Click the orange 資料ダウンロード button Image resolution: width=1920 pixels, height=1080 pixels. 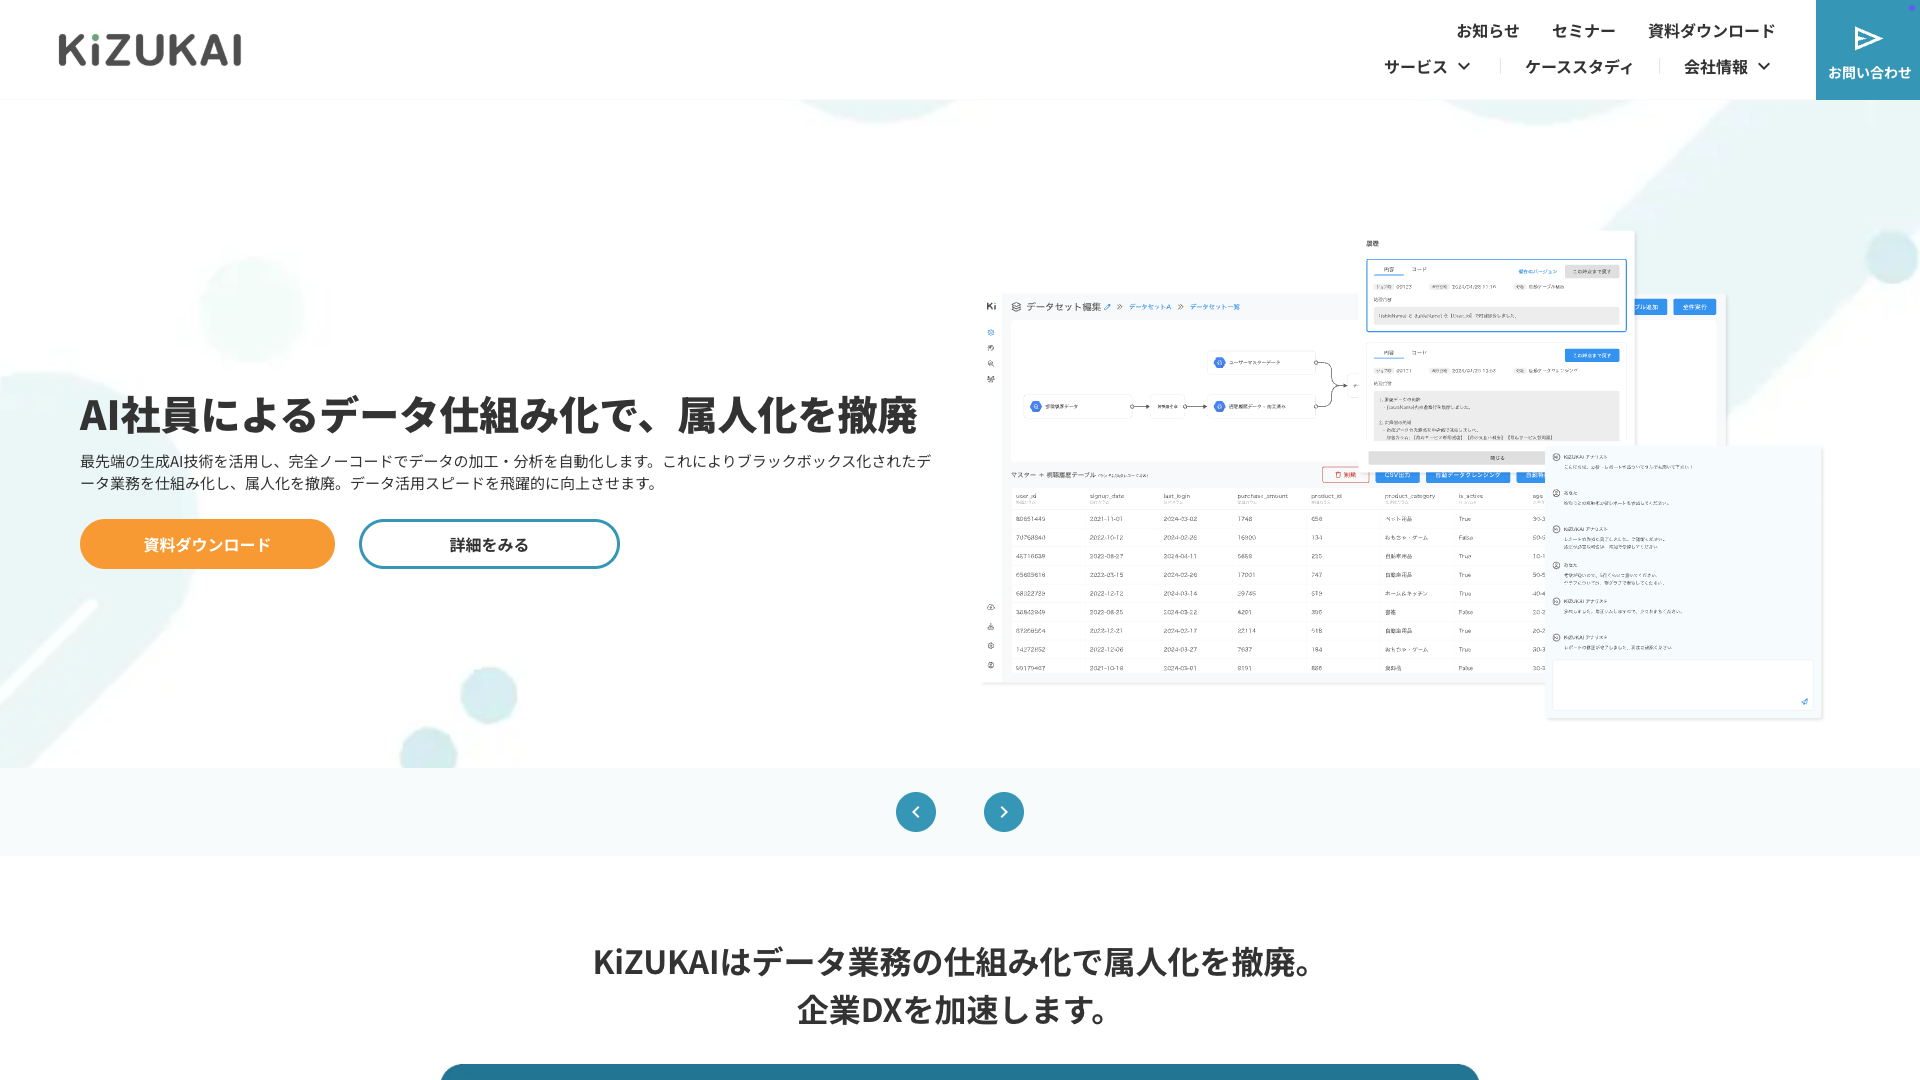[x=207, y=544]
